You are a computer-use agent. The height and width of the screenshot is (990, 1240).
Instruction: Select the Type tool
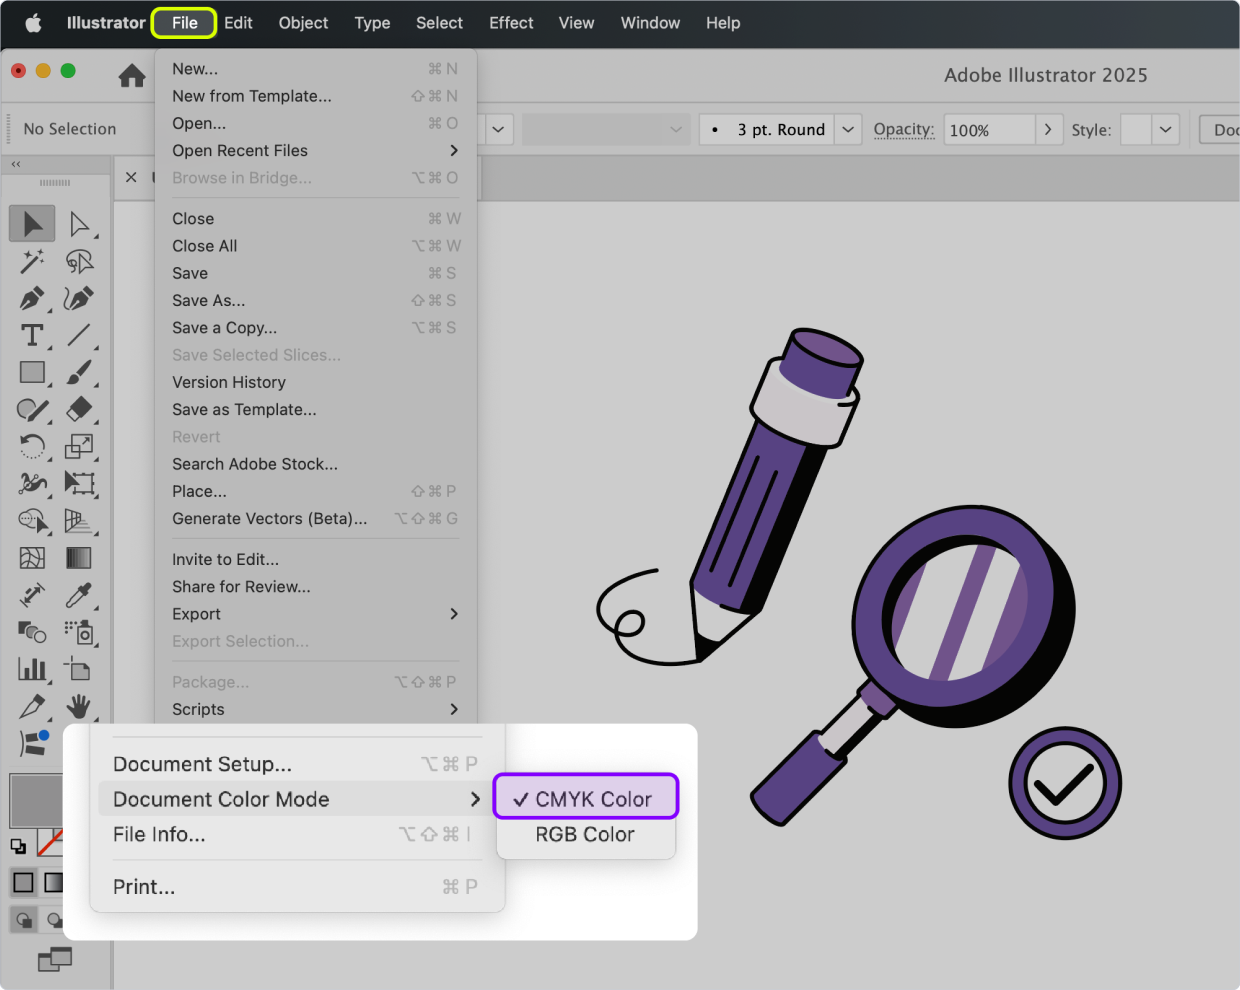coord(32,335)
